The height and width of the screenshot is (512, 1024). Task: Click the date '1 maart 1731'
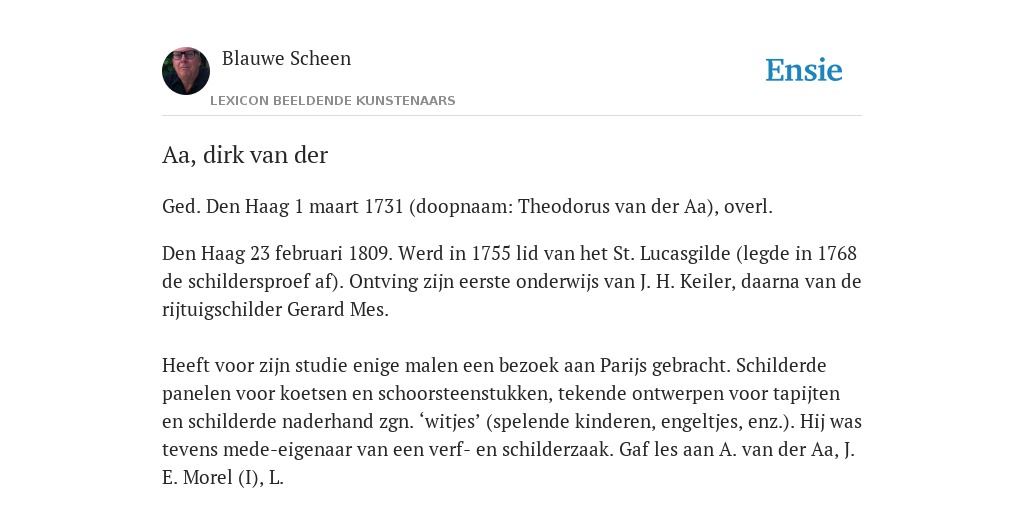click(x=349, y=206)
